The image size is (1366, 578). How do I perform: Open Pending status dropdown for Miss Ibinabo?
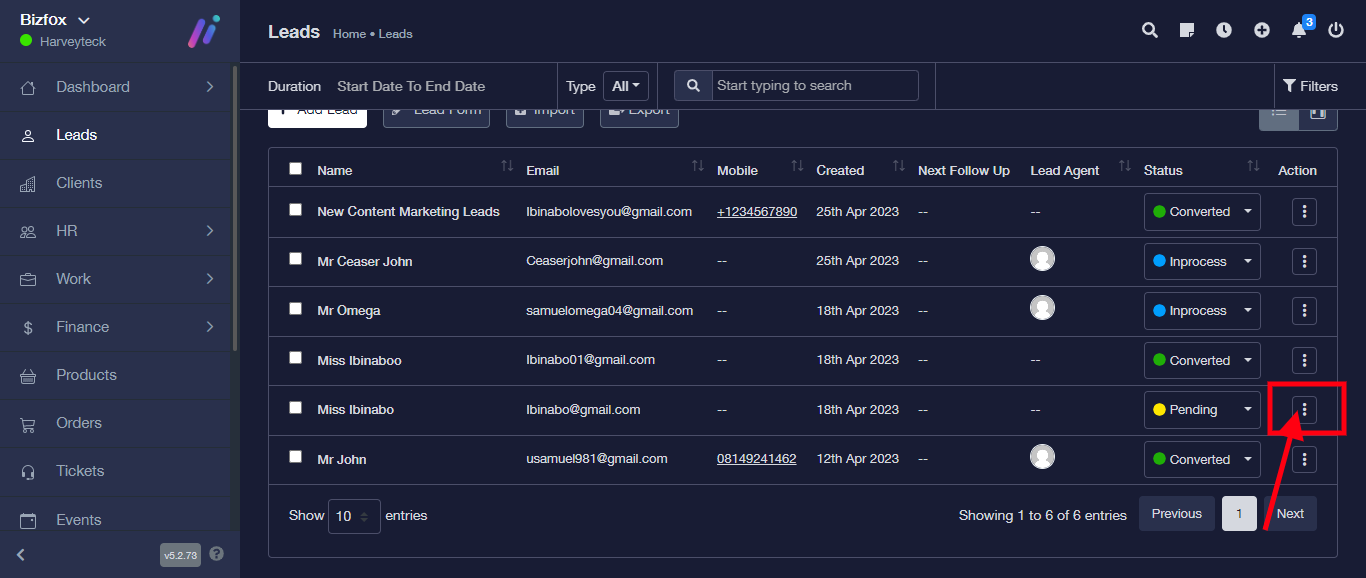coord(1201,410)
